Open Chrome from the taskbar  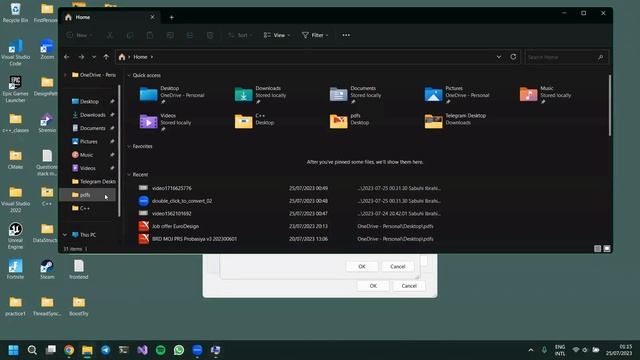pos(69,350)
